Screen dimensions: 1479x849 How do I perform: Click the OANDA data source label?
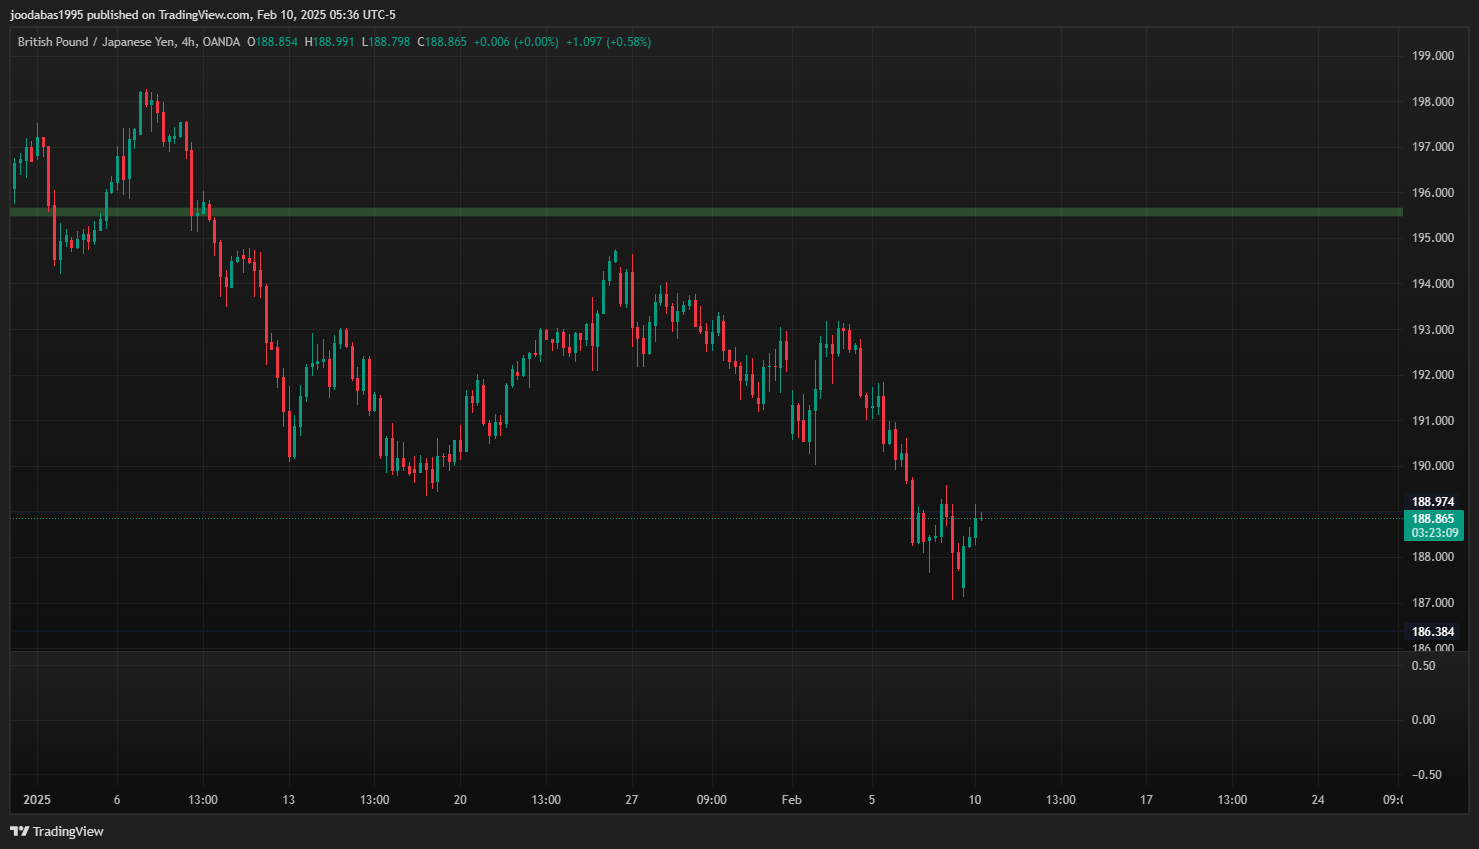(x=221, y=42)
